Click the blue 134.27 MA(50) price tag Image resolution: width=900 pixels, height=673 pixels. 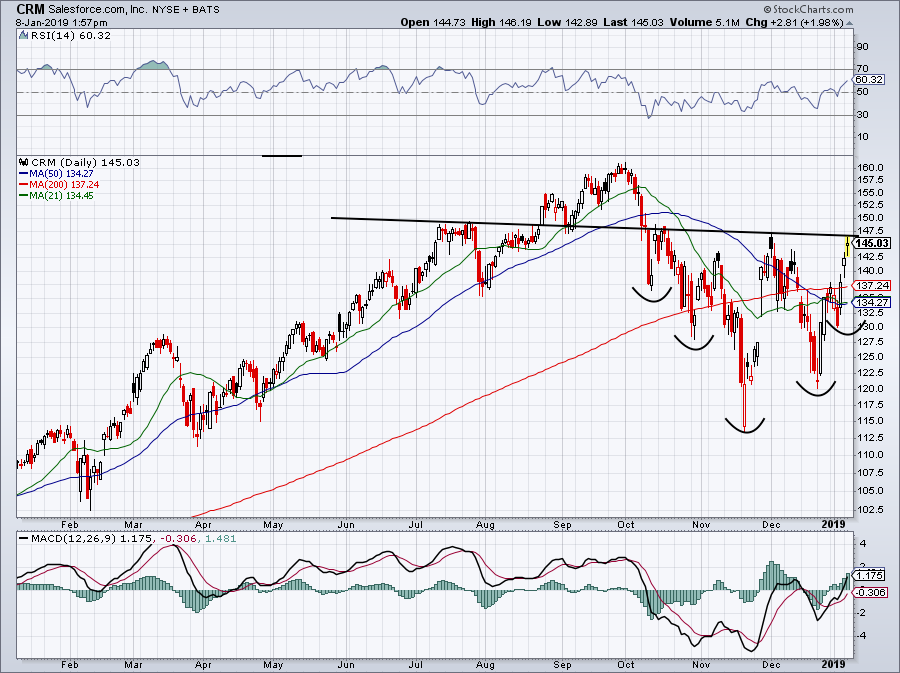[872, 302]
